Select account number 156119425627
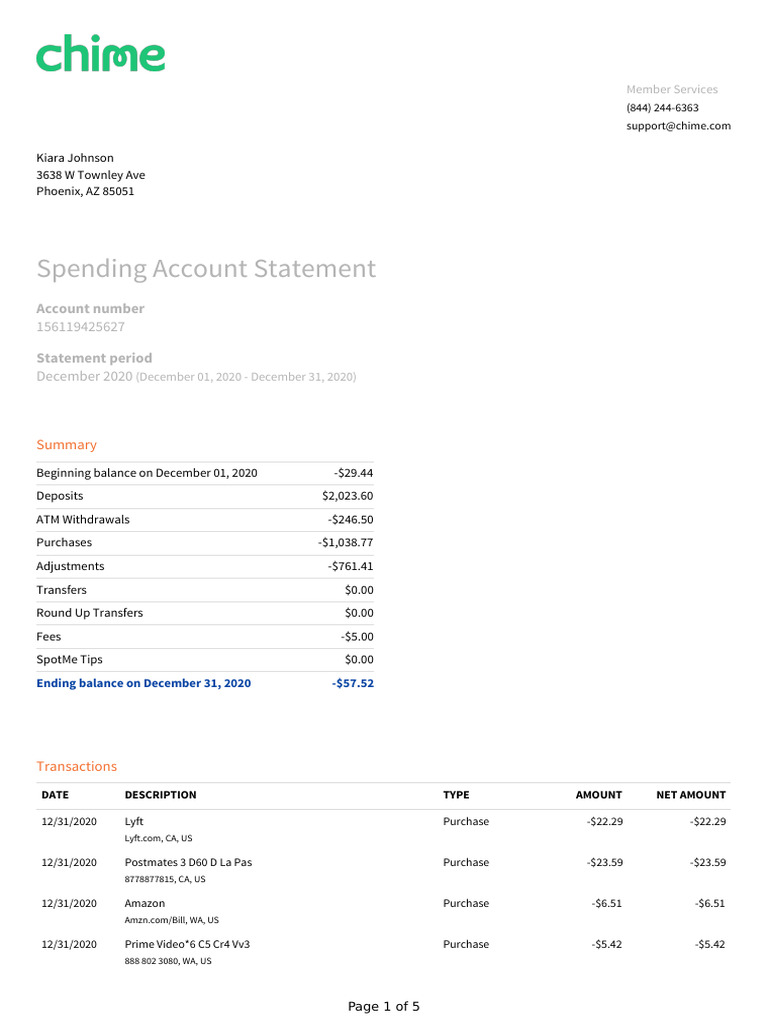Viewport: 768px width, 1024px height. (80, 327)
